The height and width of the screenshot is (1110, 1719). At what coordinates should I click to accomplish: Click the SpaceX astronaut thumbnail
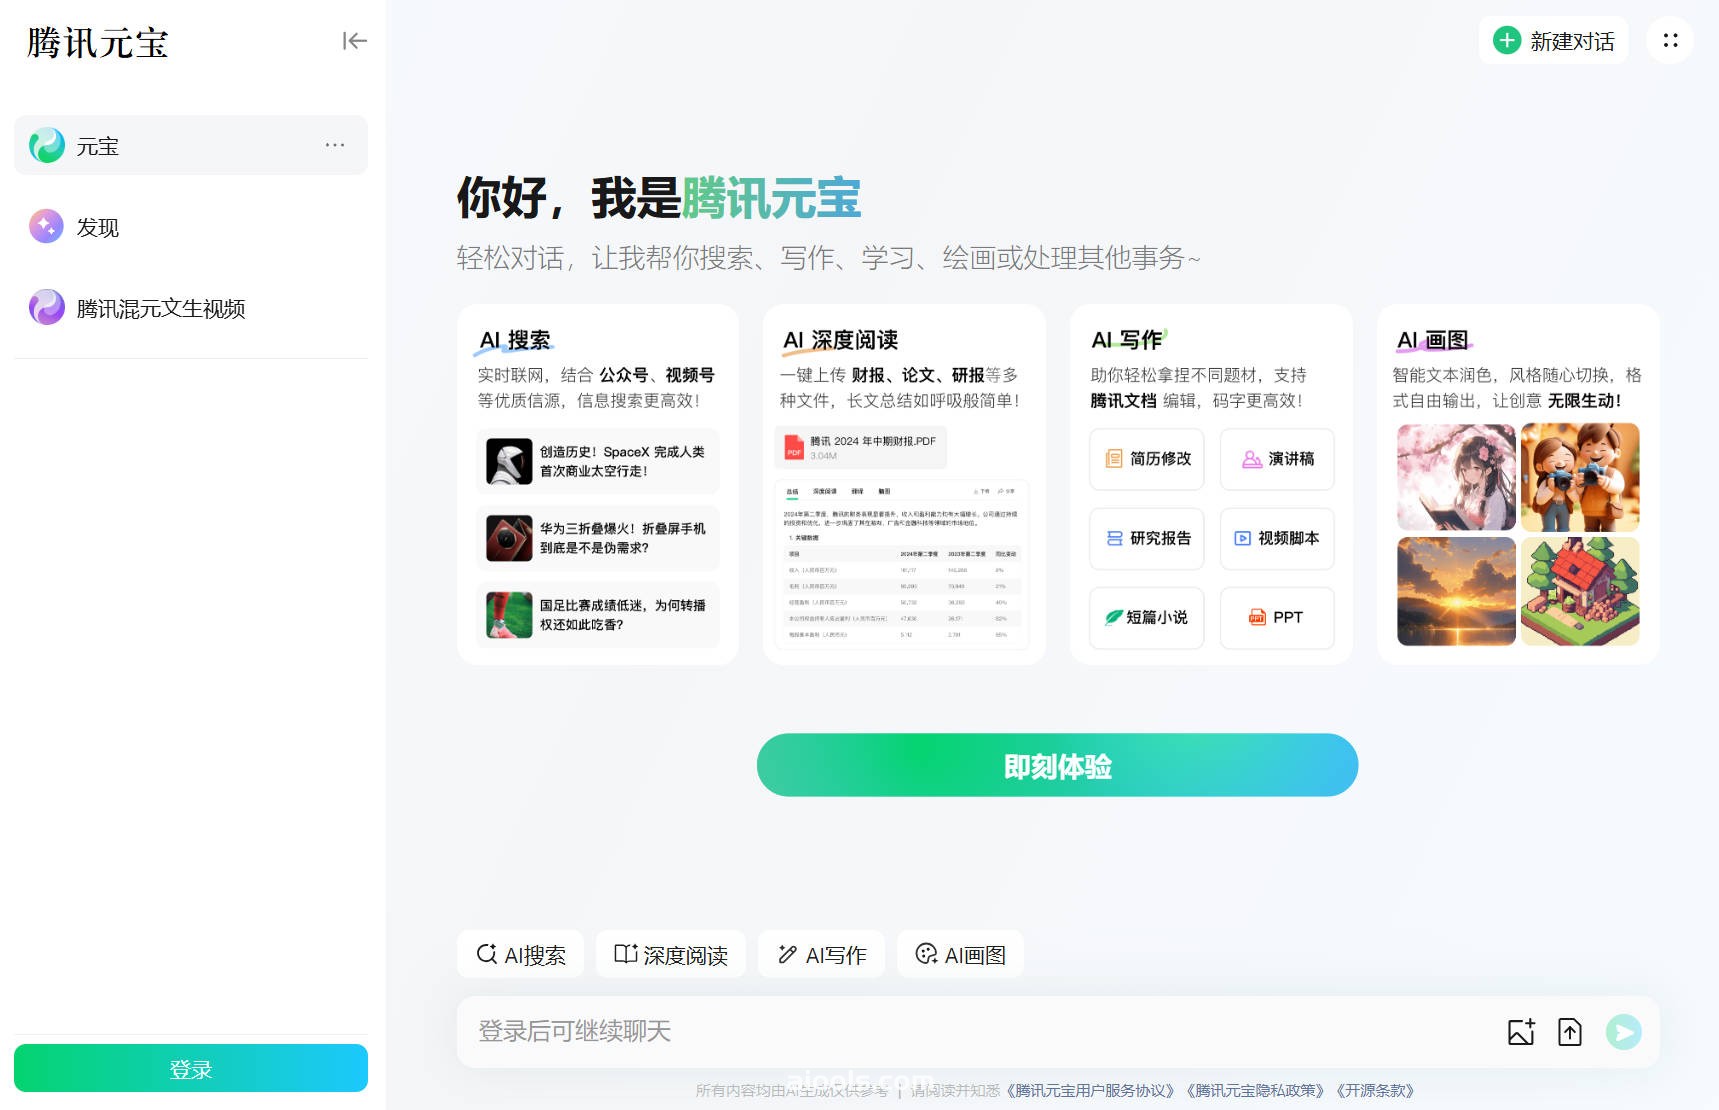coord(509,461)
